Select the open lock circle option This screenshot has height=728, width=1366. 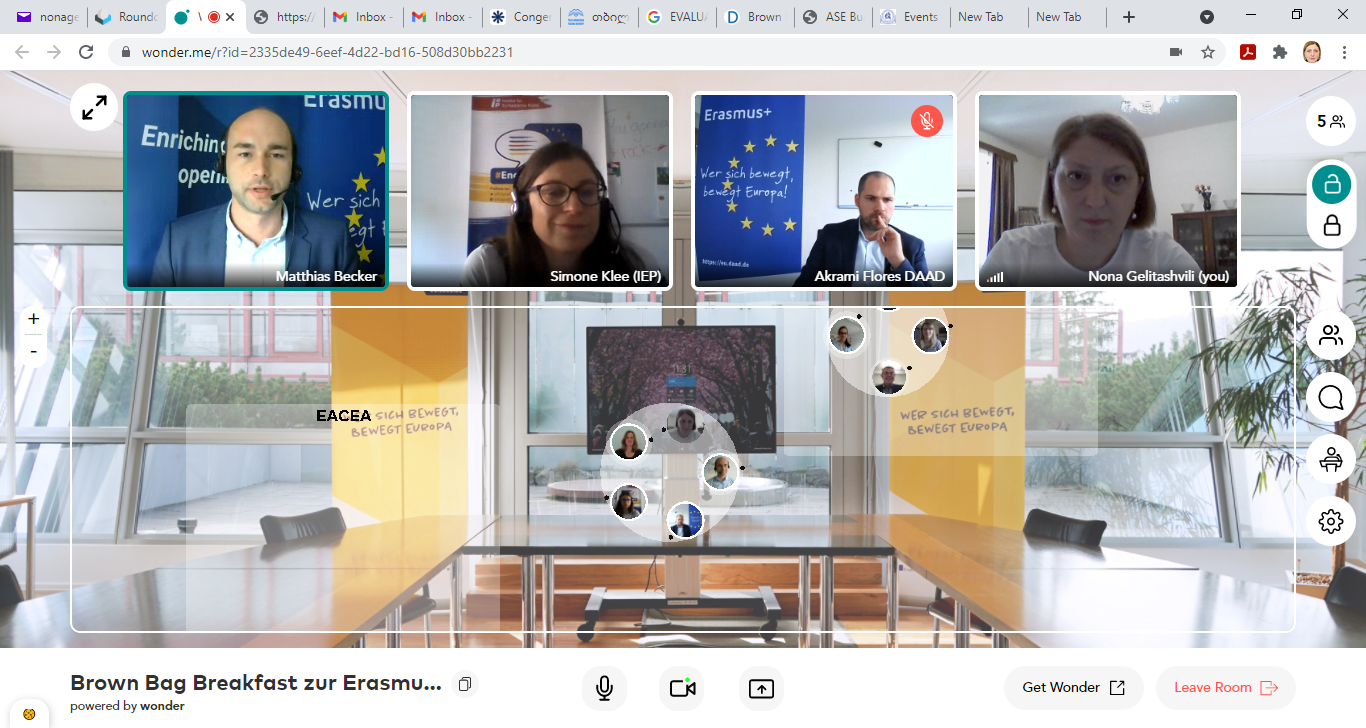1331,184
